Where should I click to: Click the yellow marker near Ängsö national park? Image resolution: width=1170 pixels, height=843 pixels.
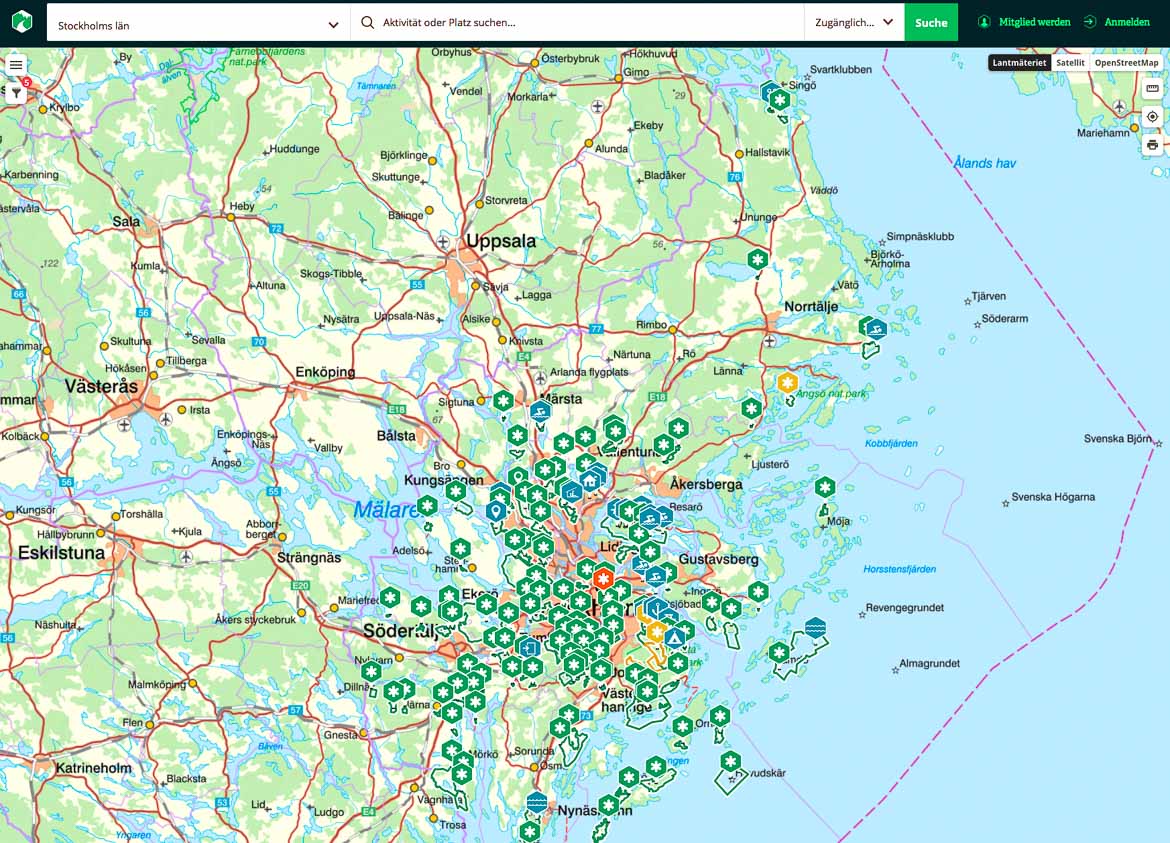pos(788,381)
